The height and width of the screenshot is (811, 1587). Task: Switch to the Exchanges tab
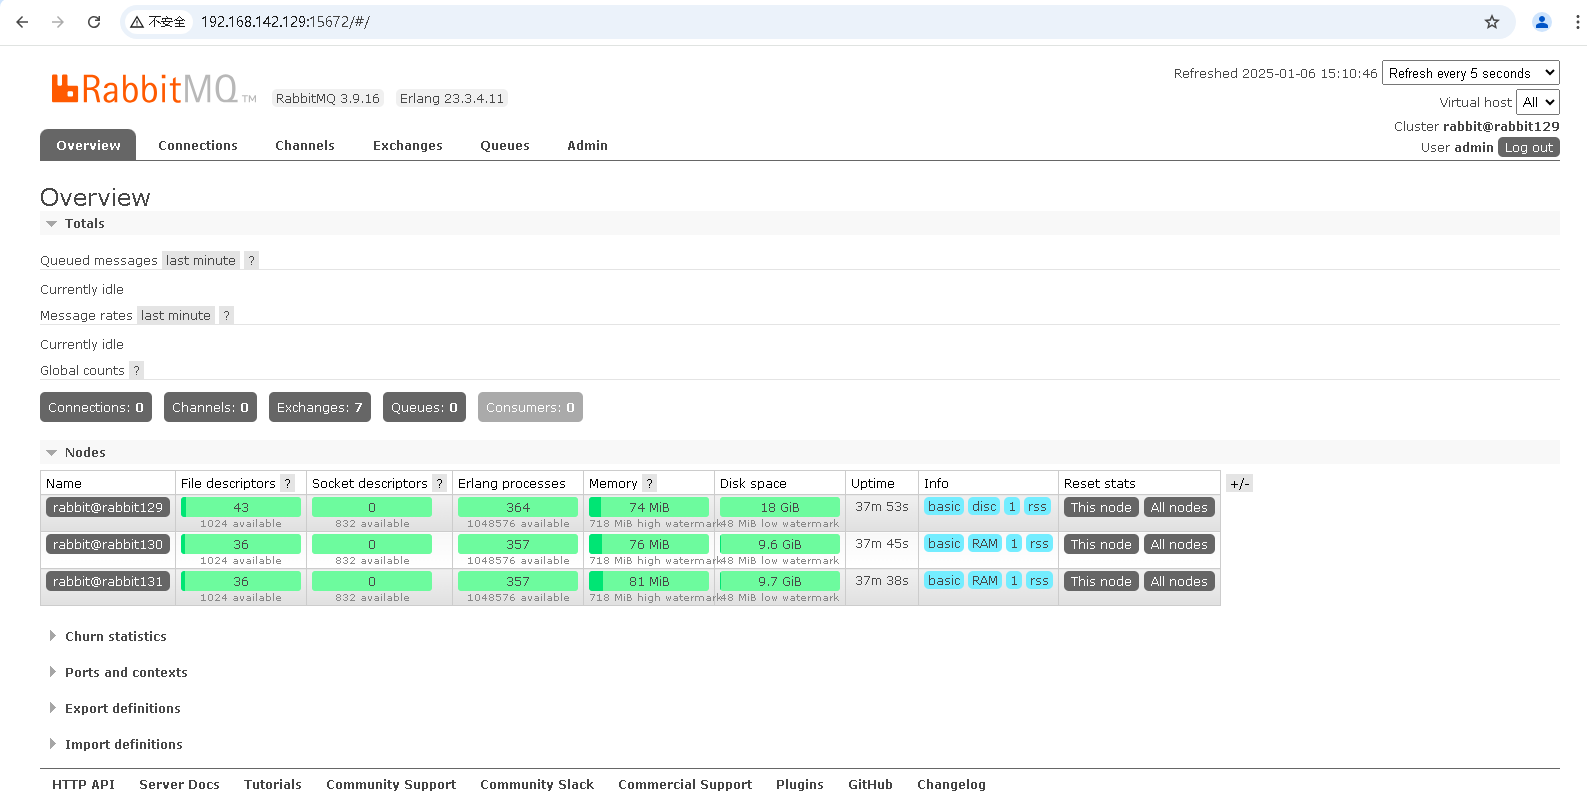(x=408, y=145)
